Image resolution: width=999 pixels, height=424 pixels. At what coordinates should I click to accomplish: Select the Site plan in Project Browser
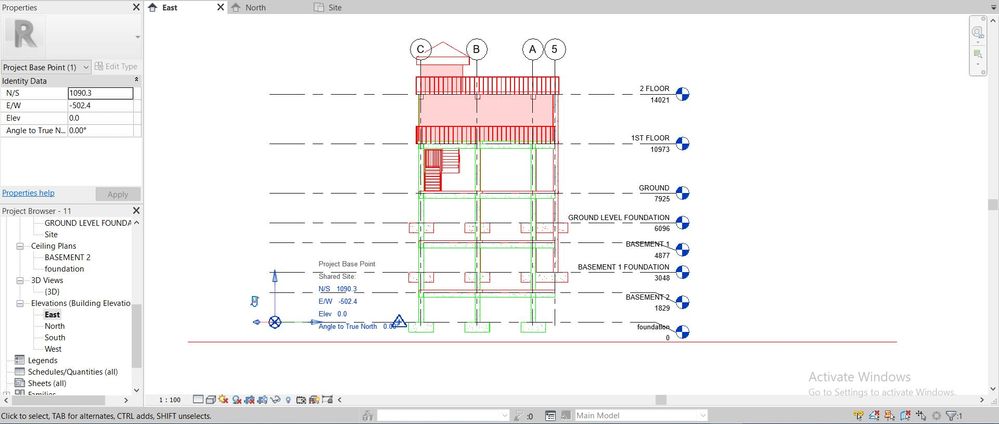pos(51,235)
